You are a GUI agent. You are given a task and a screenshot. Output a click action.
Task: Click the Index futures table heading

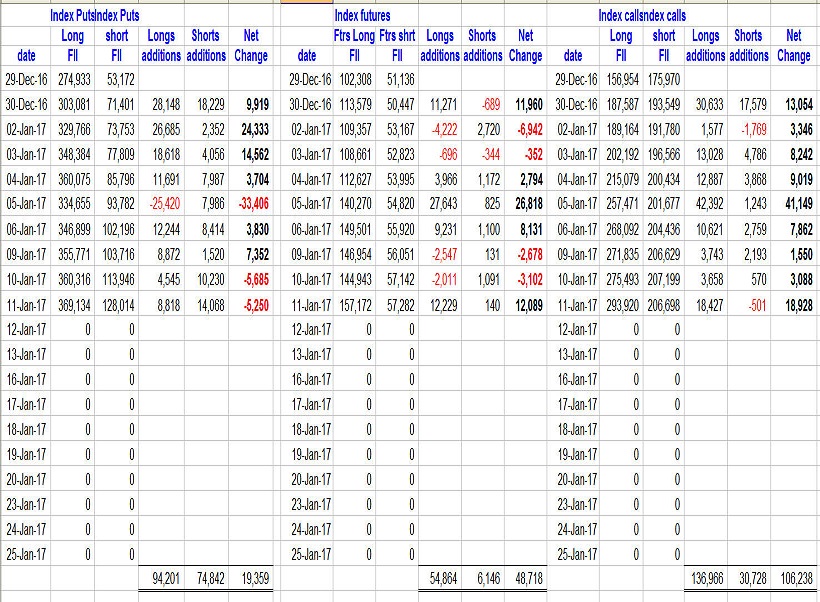(x=362, y=15)
